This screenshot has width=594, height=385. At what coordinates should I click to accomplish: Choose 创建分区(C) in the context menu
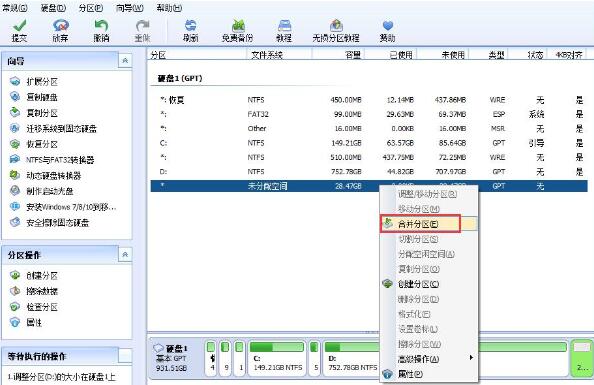click(429, 284)
